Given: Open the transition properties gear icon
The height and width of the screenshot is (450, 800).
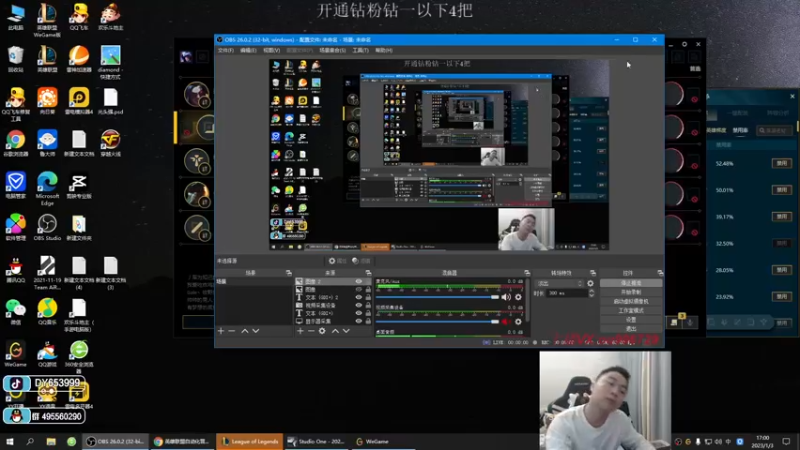Looking at the screenshot, I should click(590, 283).
